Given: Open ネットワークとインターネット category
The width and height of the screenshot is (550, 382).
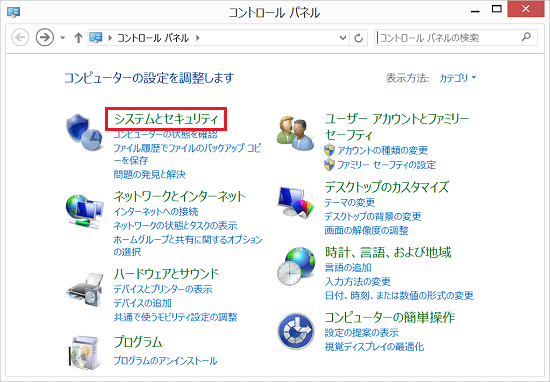Looking at the screenshot, I should point(179,196).
